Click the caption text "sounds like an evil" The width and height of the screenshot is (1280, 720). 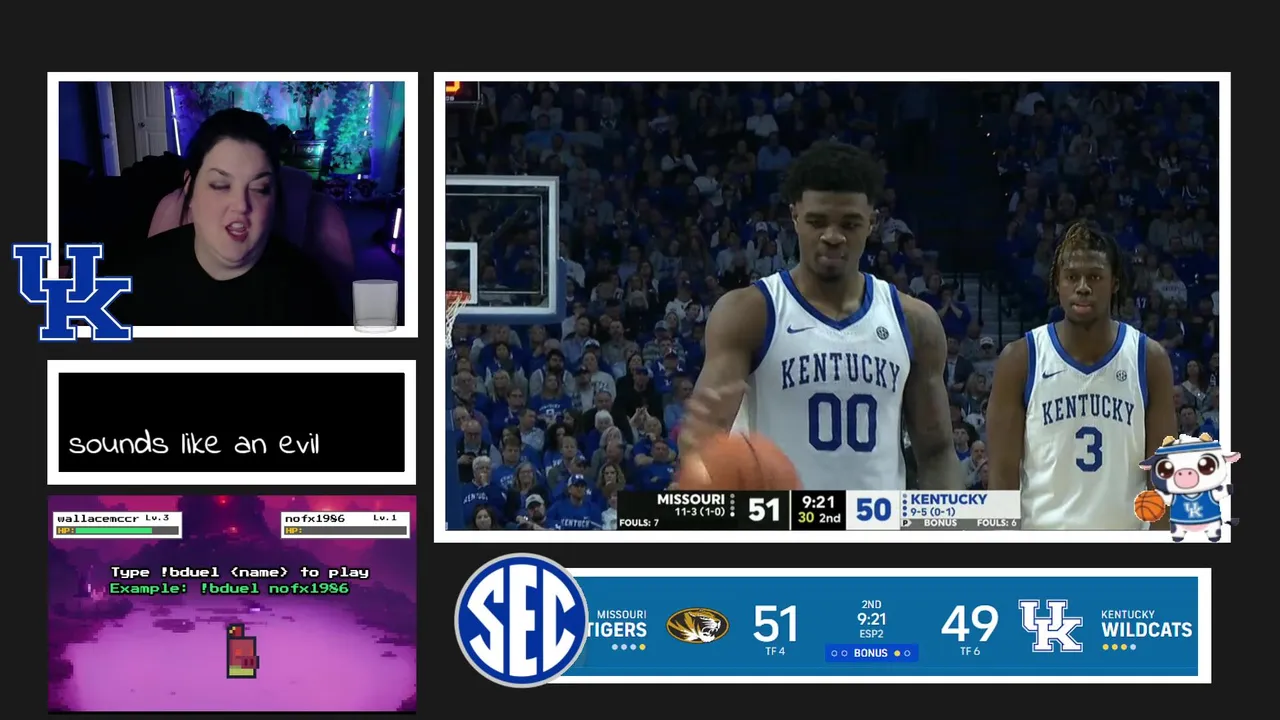tap(194, 443)
